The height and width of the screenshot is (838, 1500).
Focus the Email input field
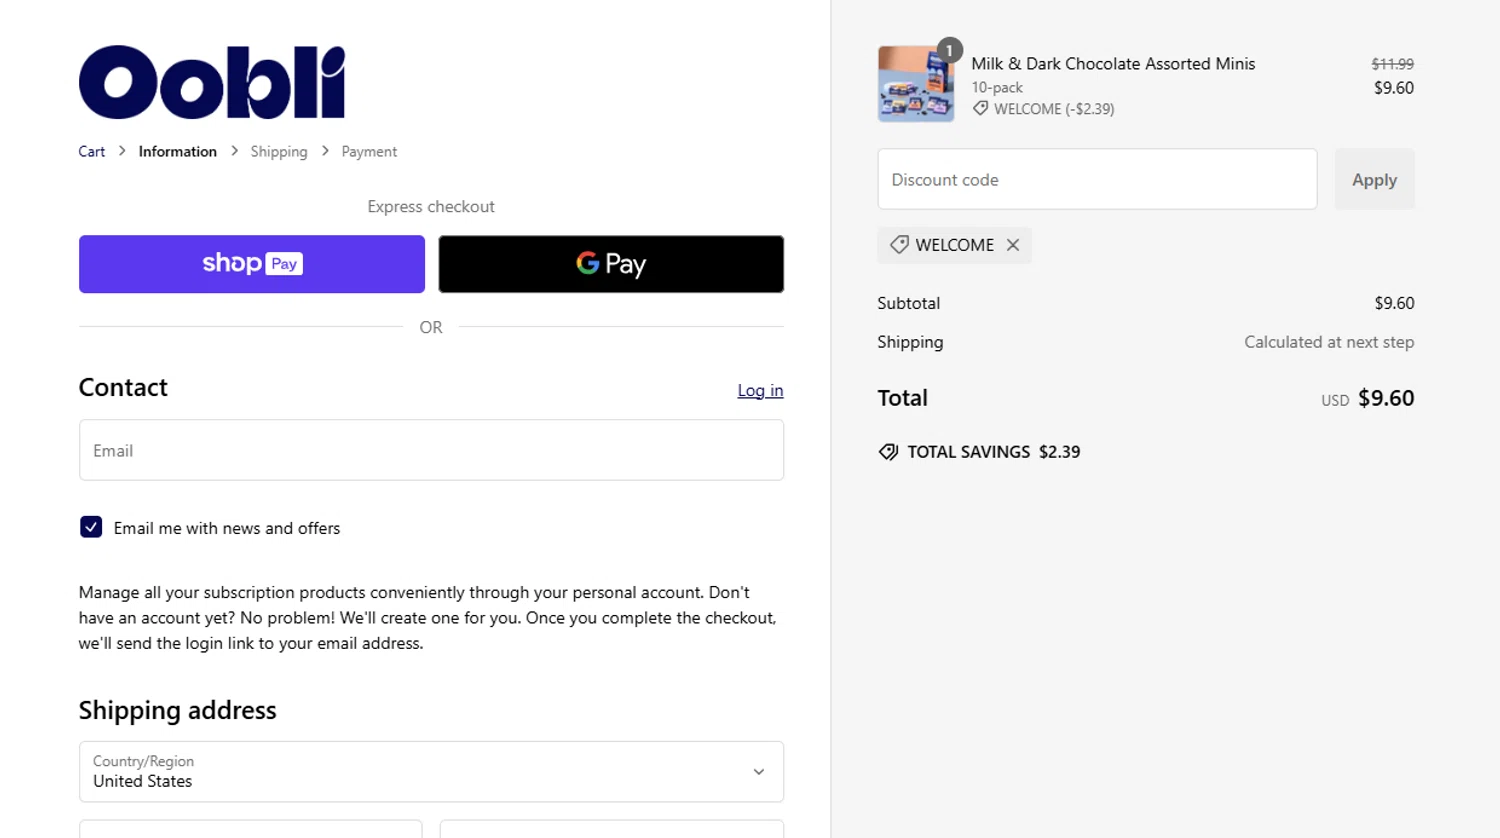coord(431,450)
